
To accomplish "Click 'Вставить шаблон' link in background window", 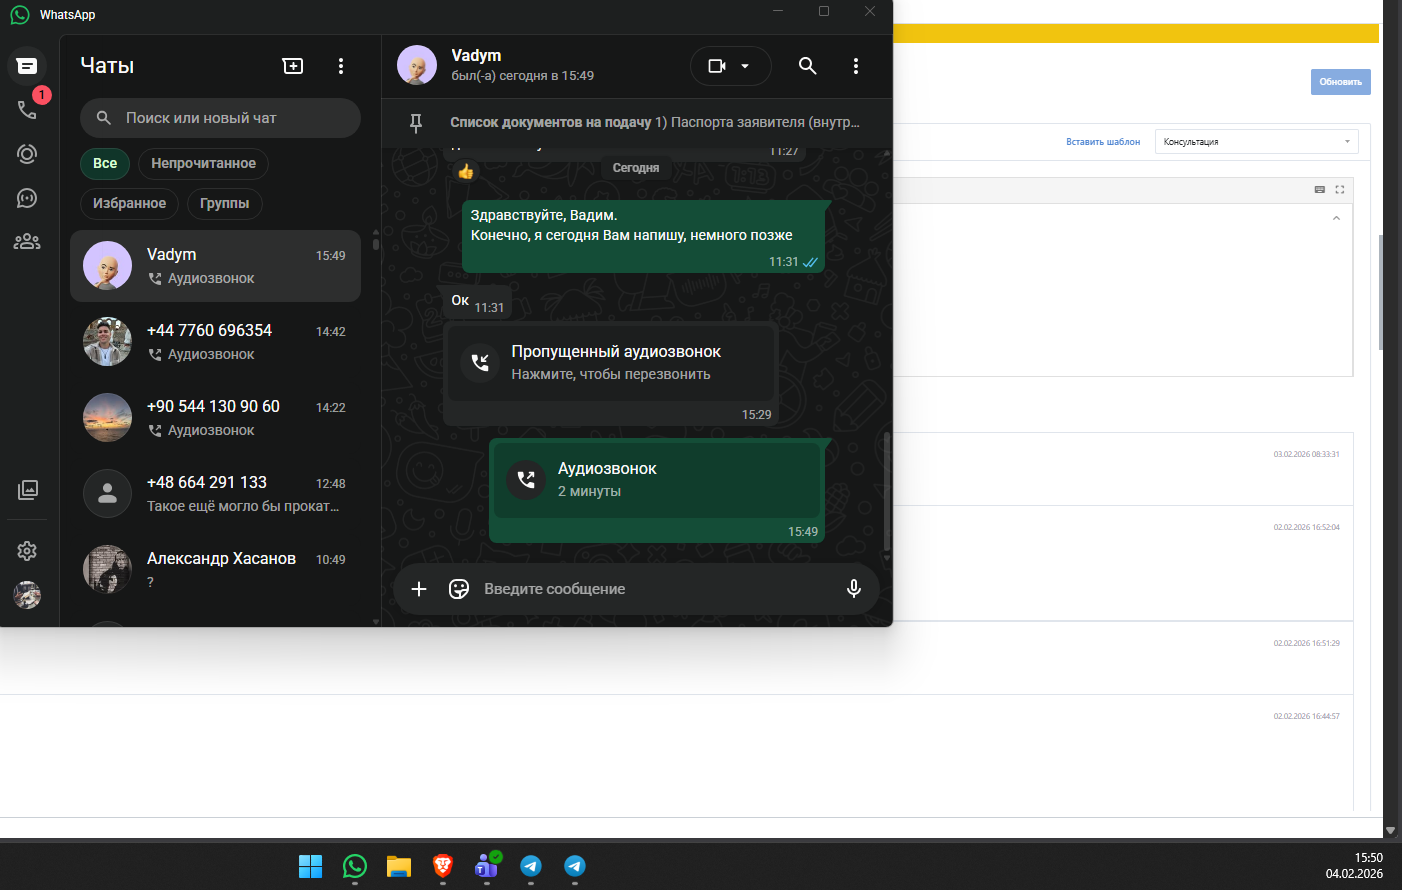I will point(1103,142).
